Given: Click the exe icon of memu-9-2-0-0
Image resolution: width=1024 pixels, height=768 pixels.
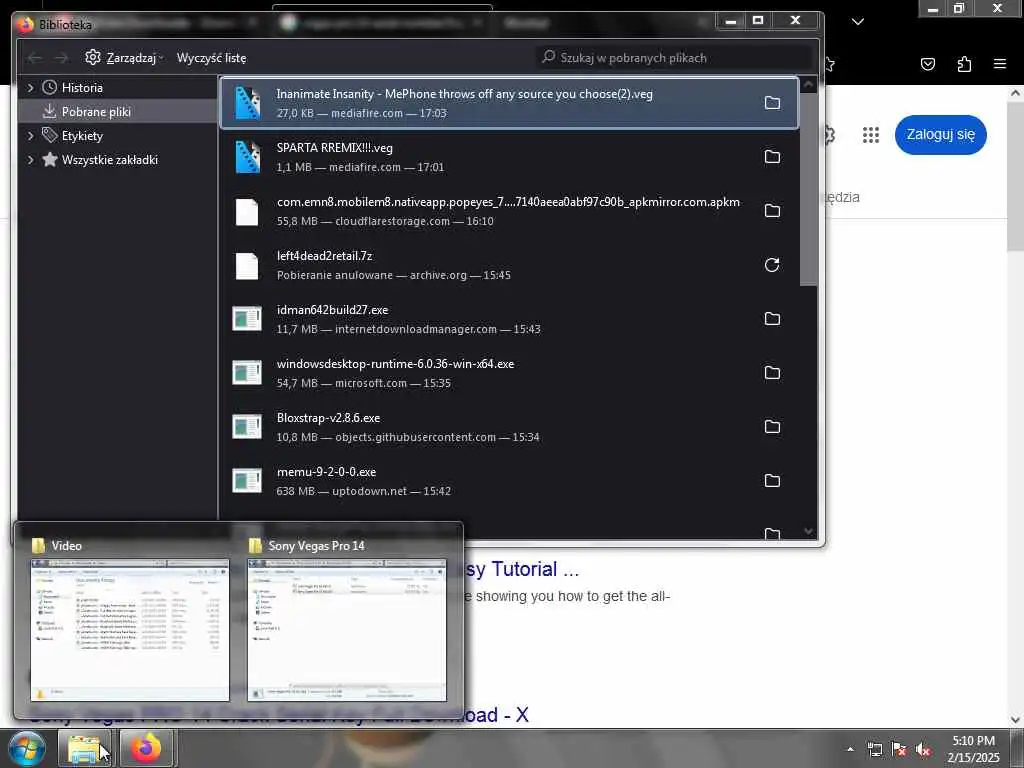Looking at the screenshot, I should click(x=247, y=481).
